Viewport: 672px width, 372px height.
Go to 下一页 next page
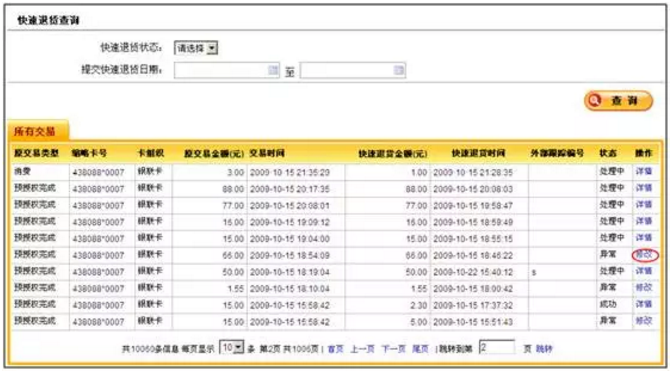(x=393, y=349)
